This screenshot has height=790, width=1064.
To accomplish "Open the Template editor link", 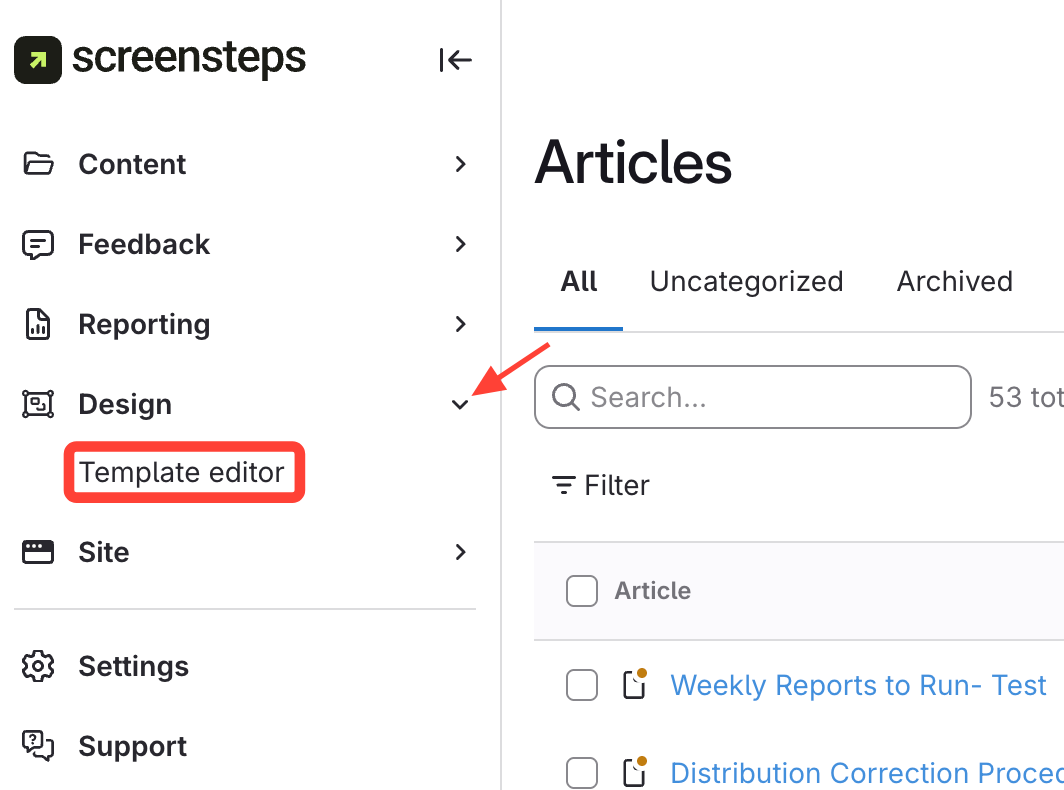I will [x=182, y=472].
